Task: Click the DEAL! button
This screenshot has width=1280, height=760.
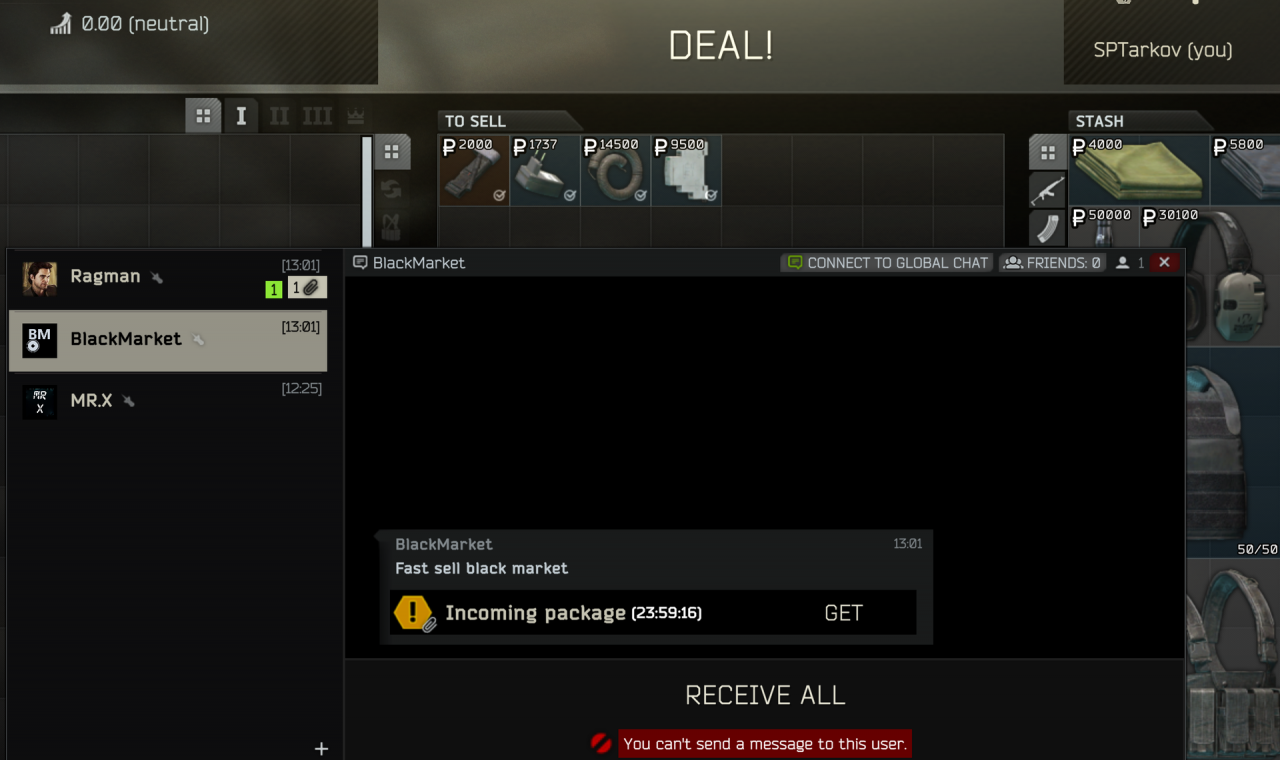Action: (x=720, y=45)
